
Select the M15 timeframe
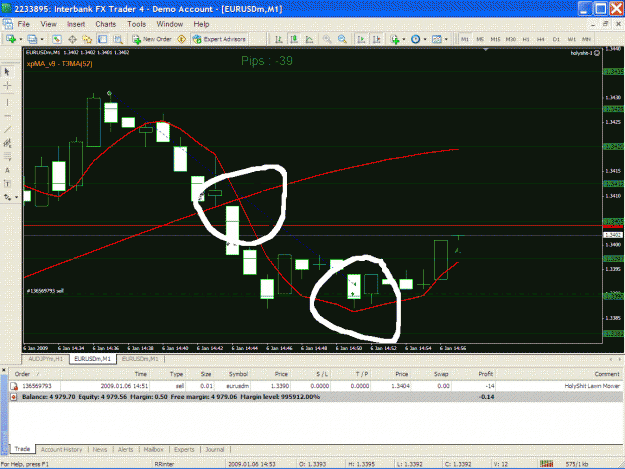495,39
